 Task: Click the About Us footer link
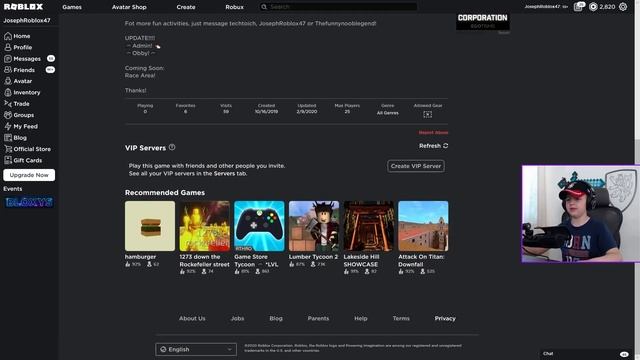(192, 318)
